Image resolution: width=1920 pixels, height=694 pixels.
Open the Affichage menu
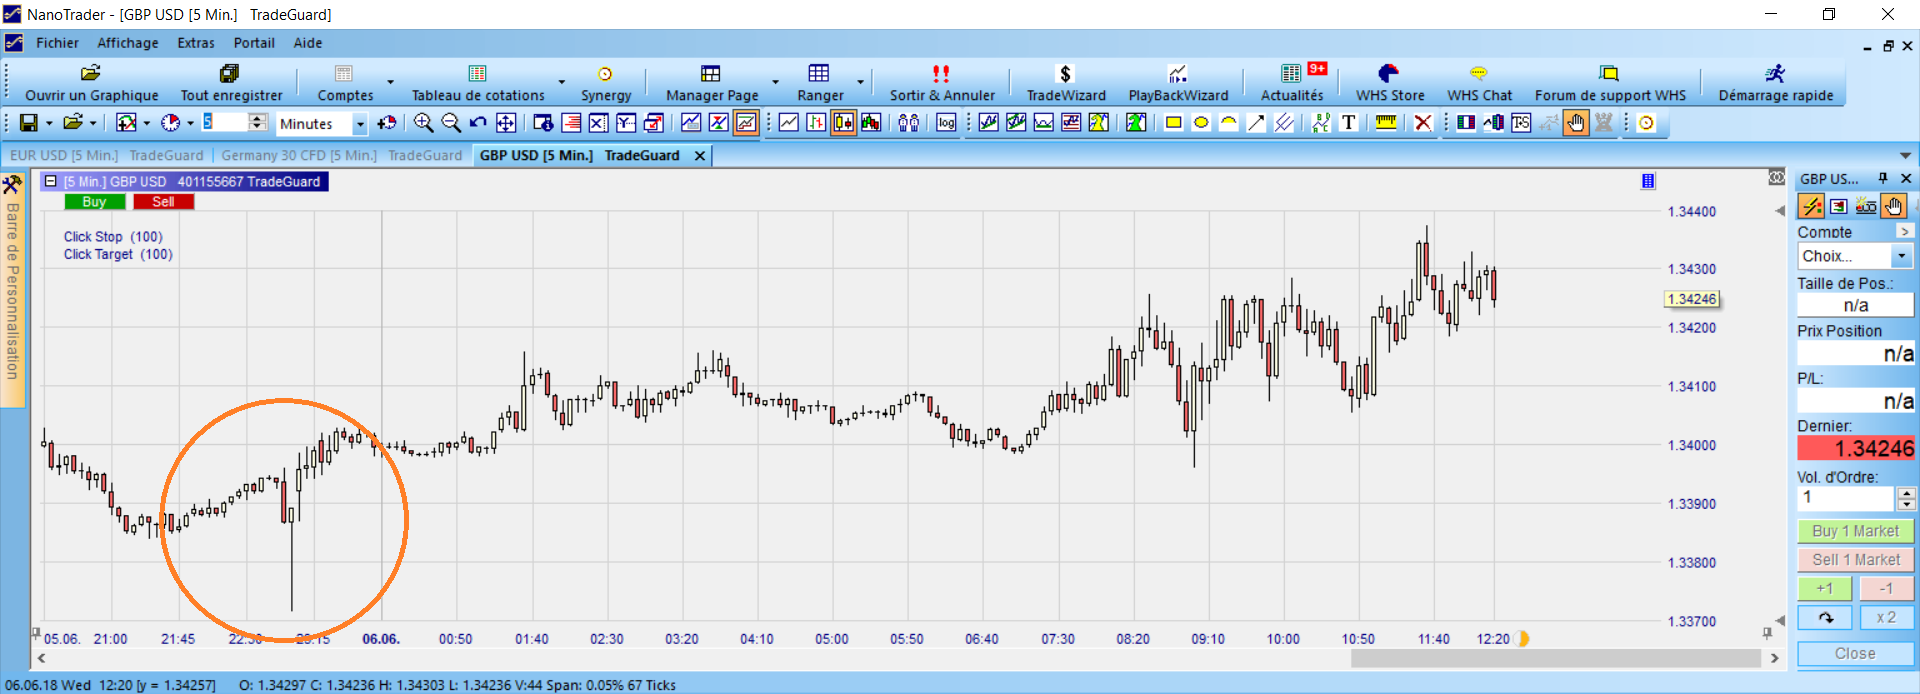pyautogui.click(x=127, y=43)
